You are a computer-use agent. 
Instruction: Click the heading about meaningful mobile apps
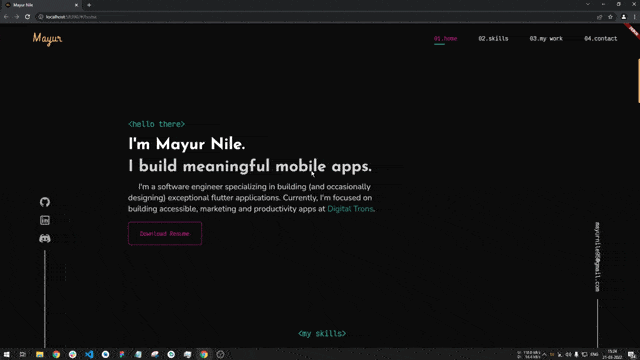(250, 167)
